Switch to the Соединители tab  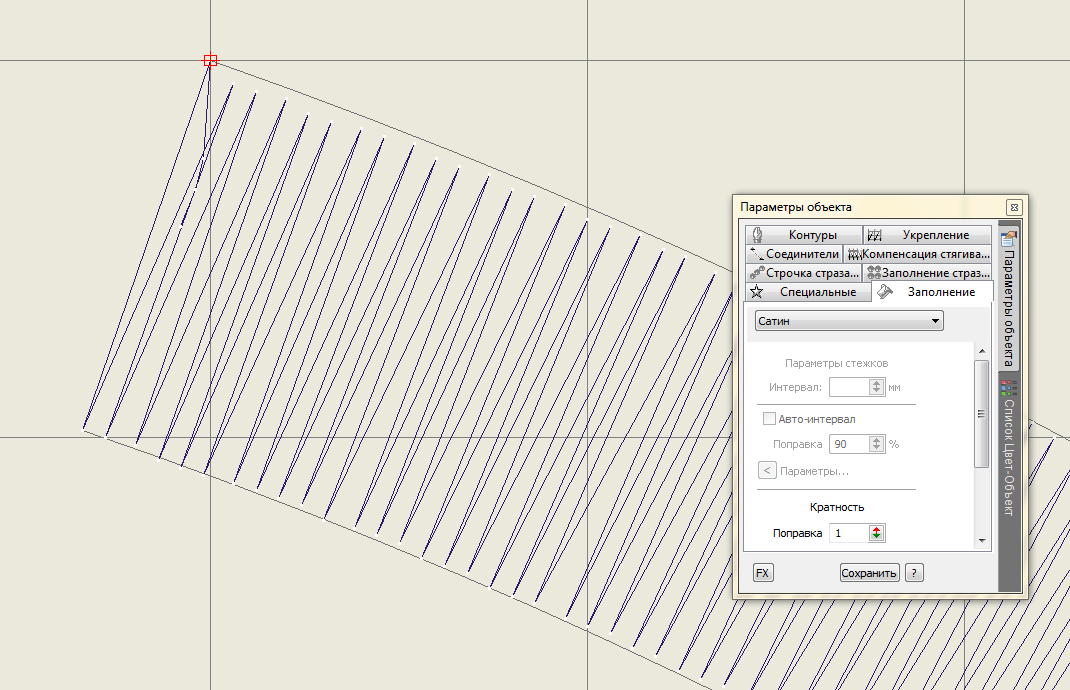794,254
